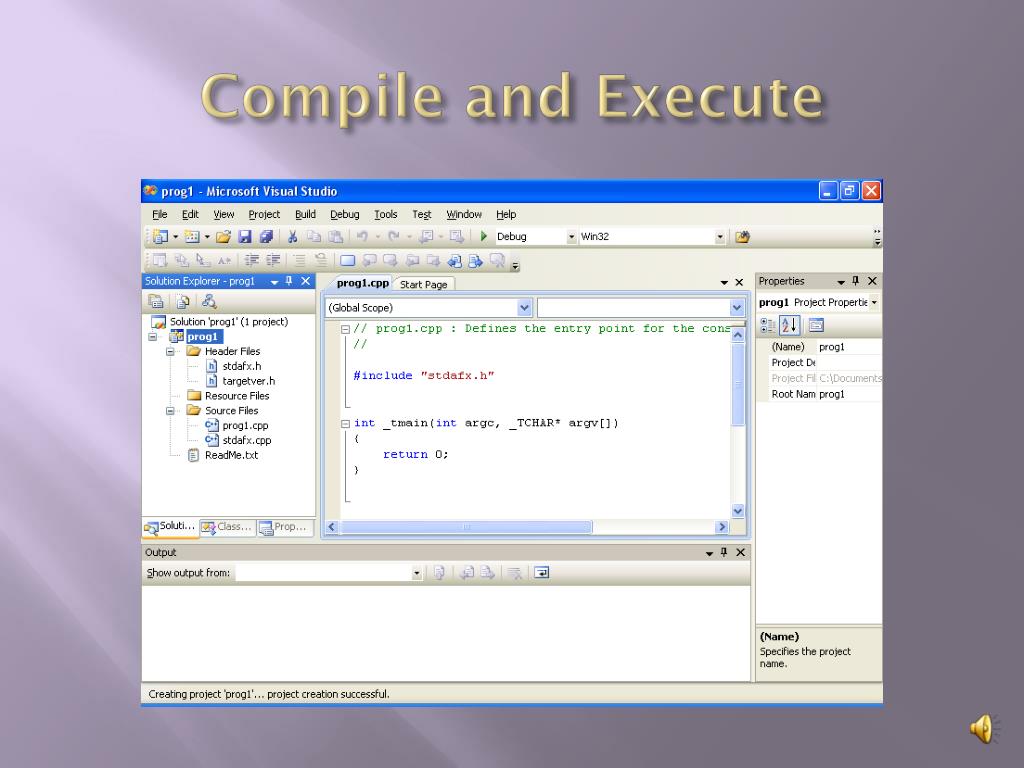Collapse the _tmain function code block
1024x768 pixels.
[x=345, y=424]
